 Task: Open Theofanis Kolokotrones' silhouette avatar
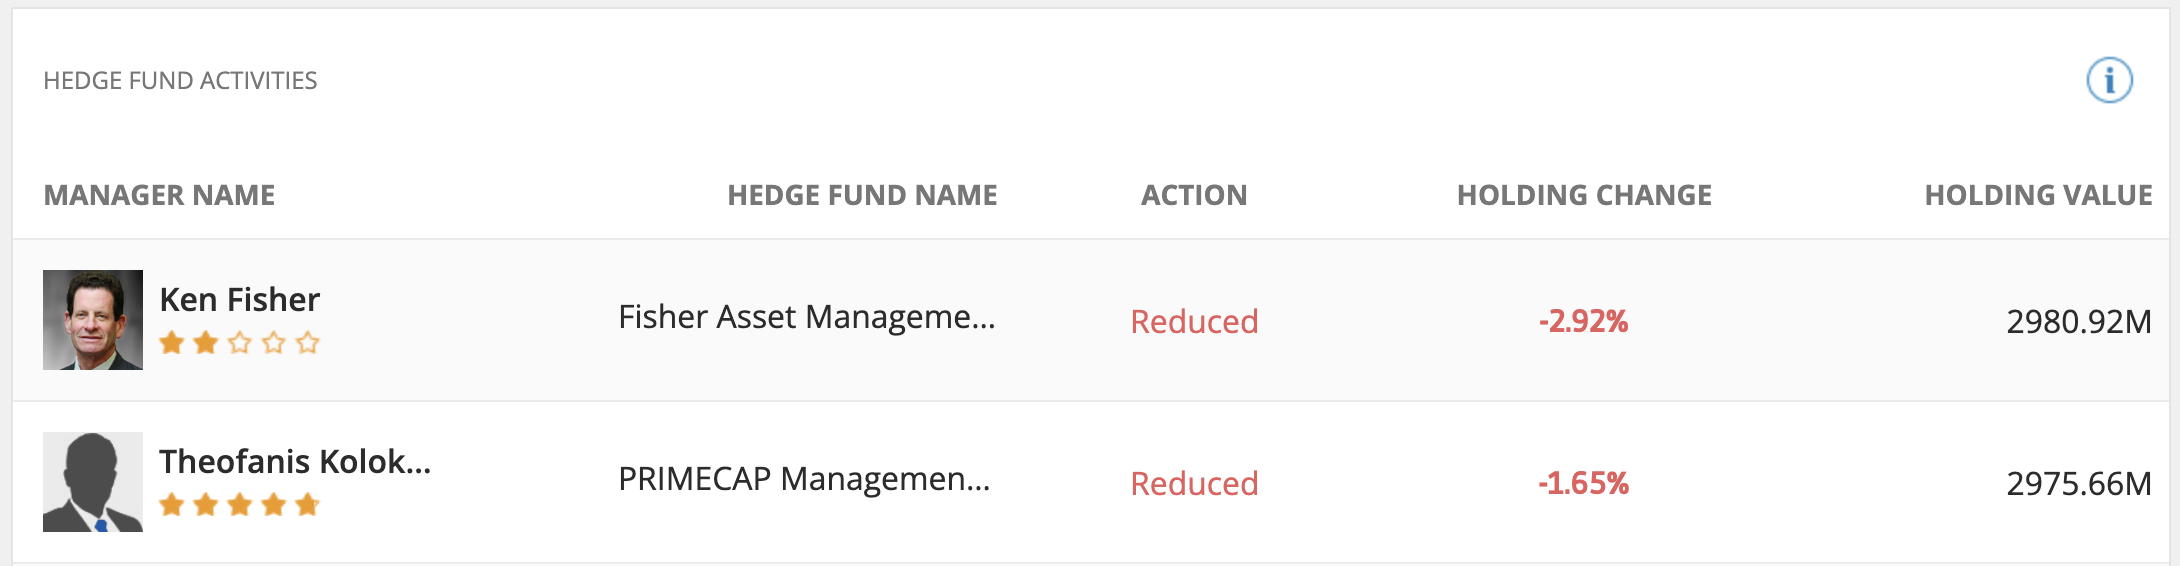(x=93, y=482)
